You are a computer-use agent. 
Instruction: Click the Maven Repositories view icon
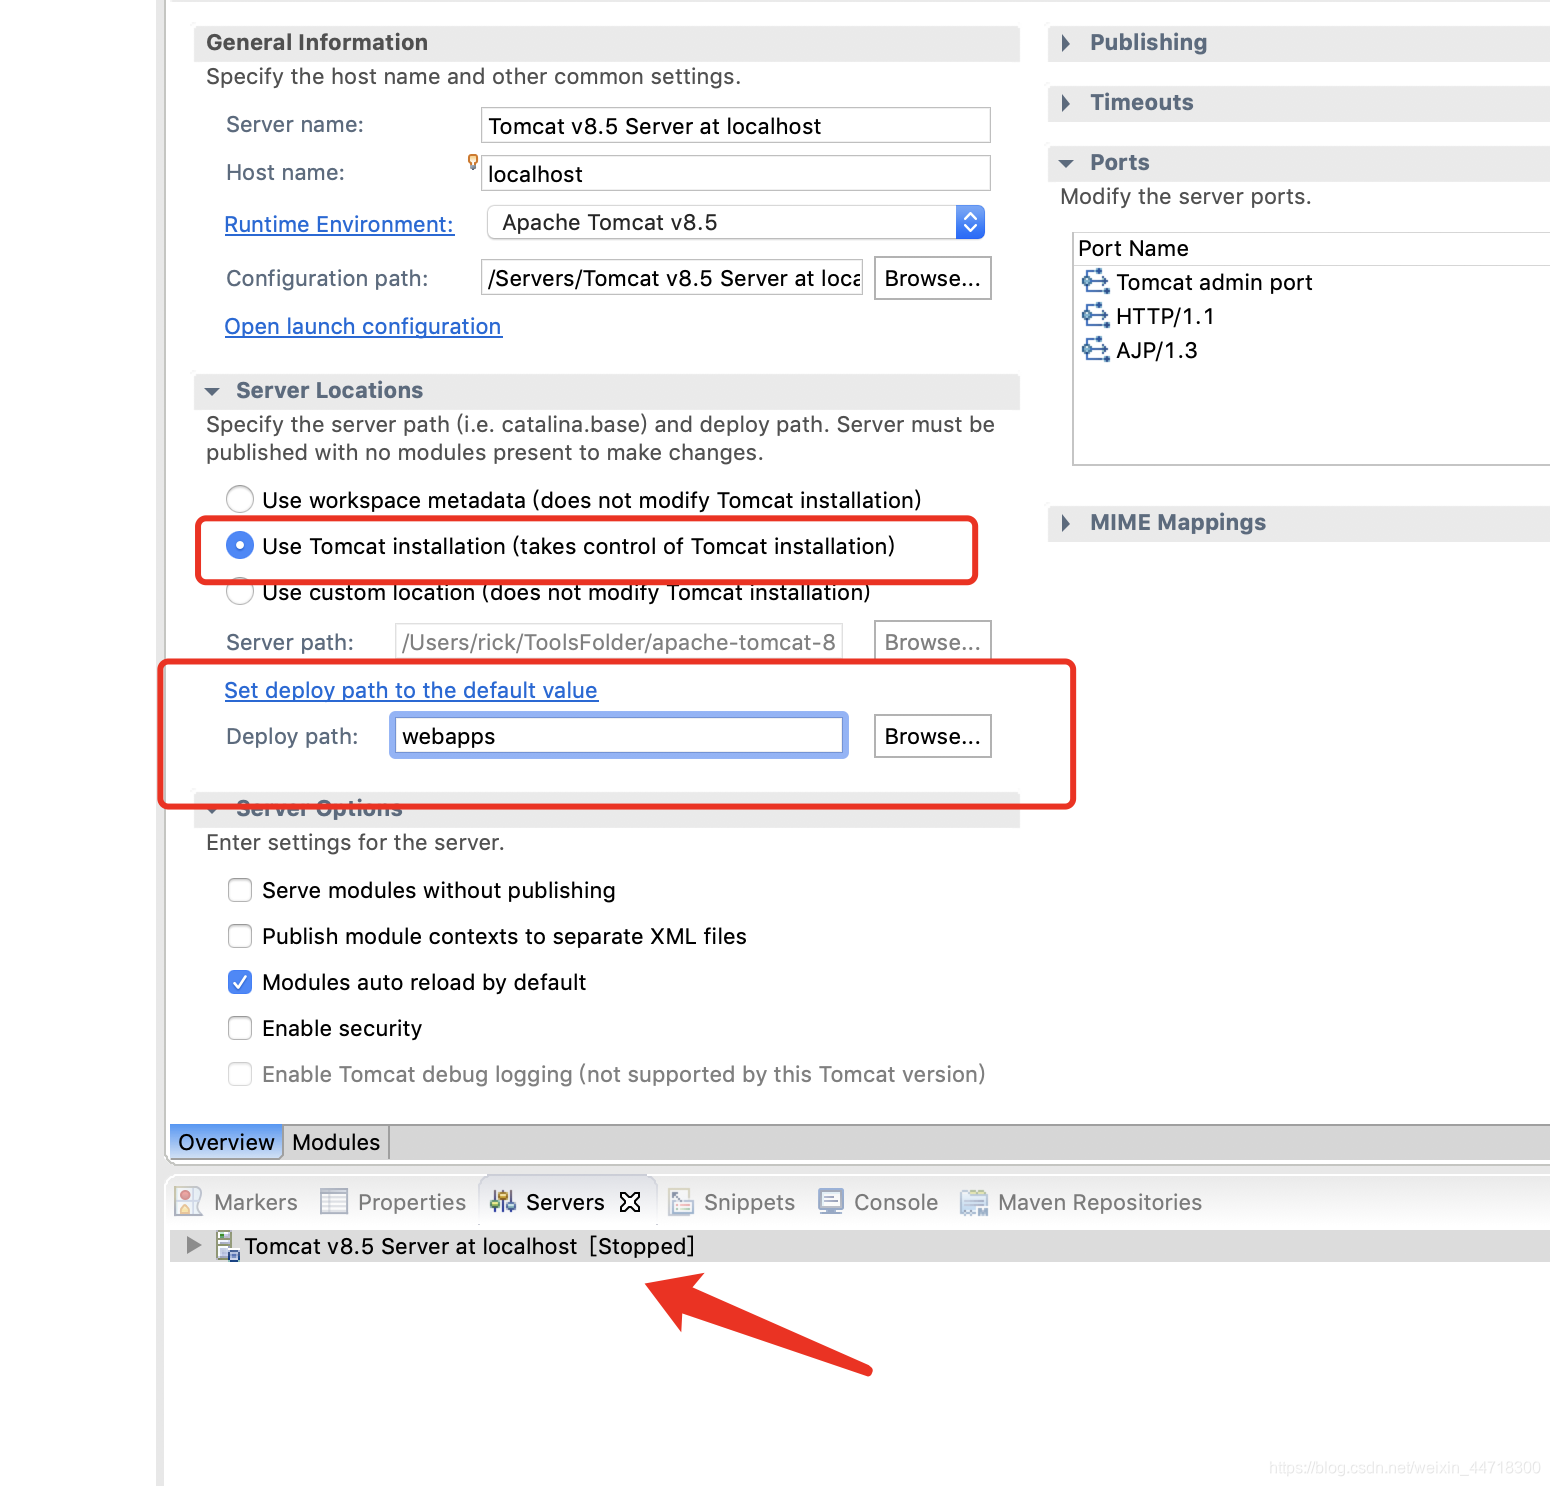coord(974,1201)
